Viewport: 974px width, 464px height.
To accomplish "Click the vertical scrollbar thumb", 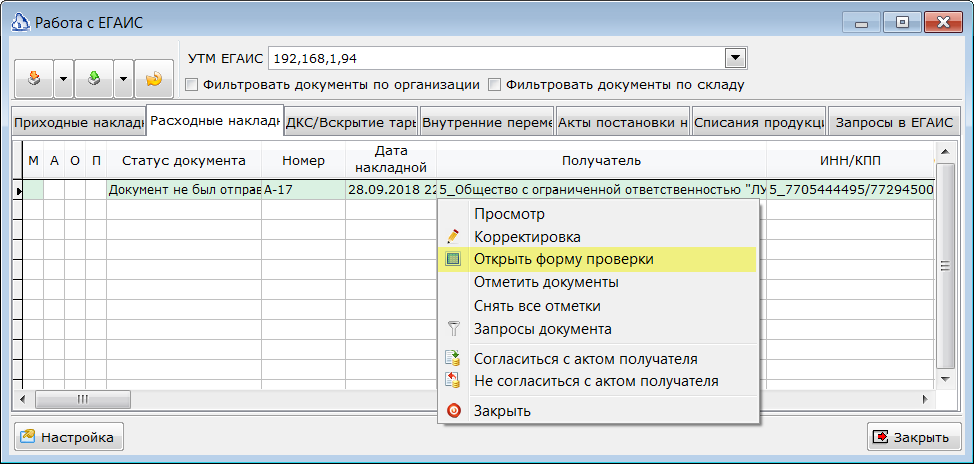I will tap(945, 266).
